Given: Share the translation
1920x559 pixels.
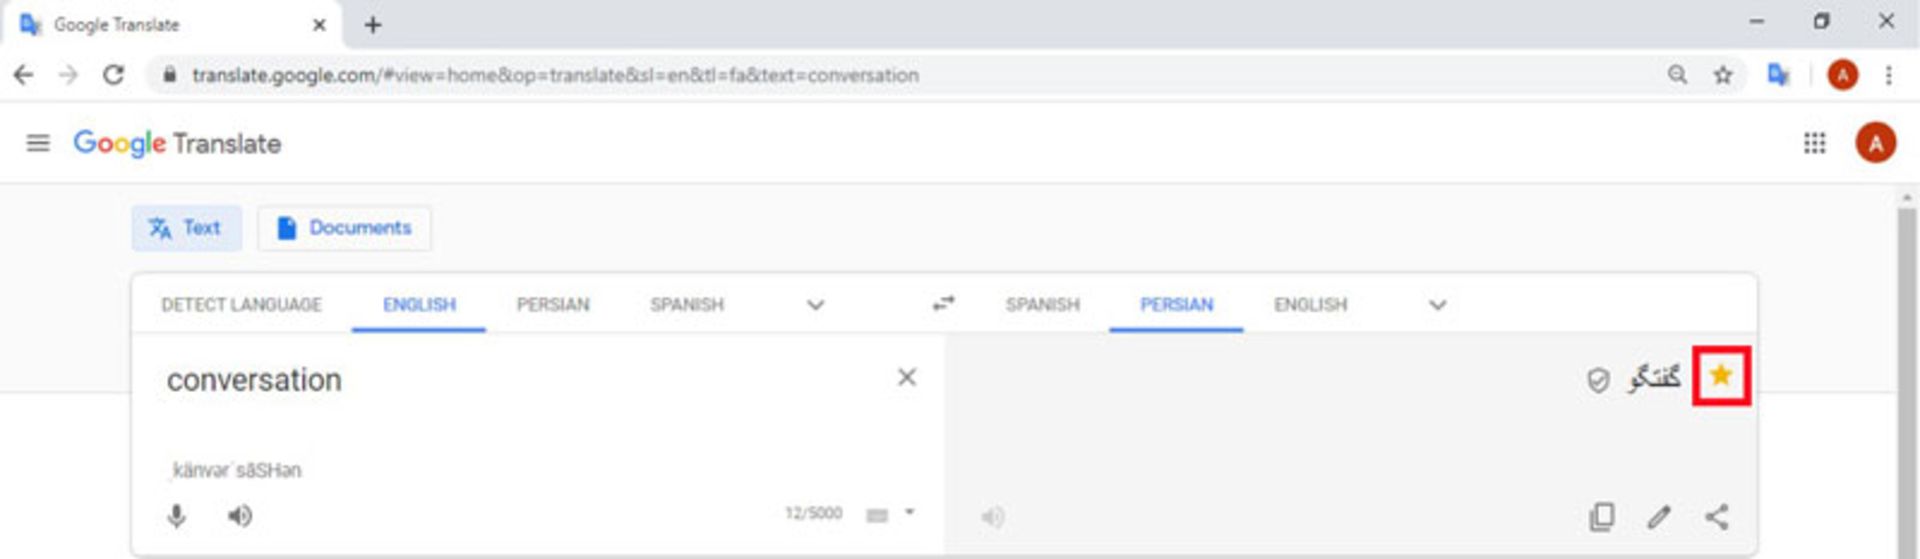Looking at the screenshot, I should [x=1717, y=517].
